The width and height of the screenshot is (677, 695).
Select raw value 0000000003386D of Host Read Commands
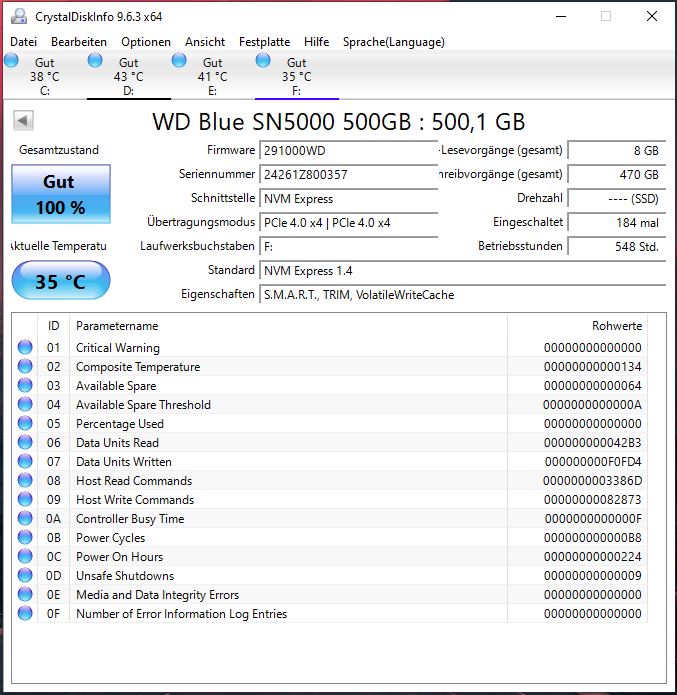click(x=592, y=480)
